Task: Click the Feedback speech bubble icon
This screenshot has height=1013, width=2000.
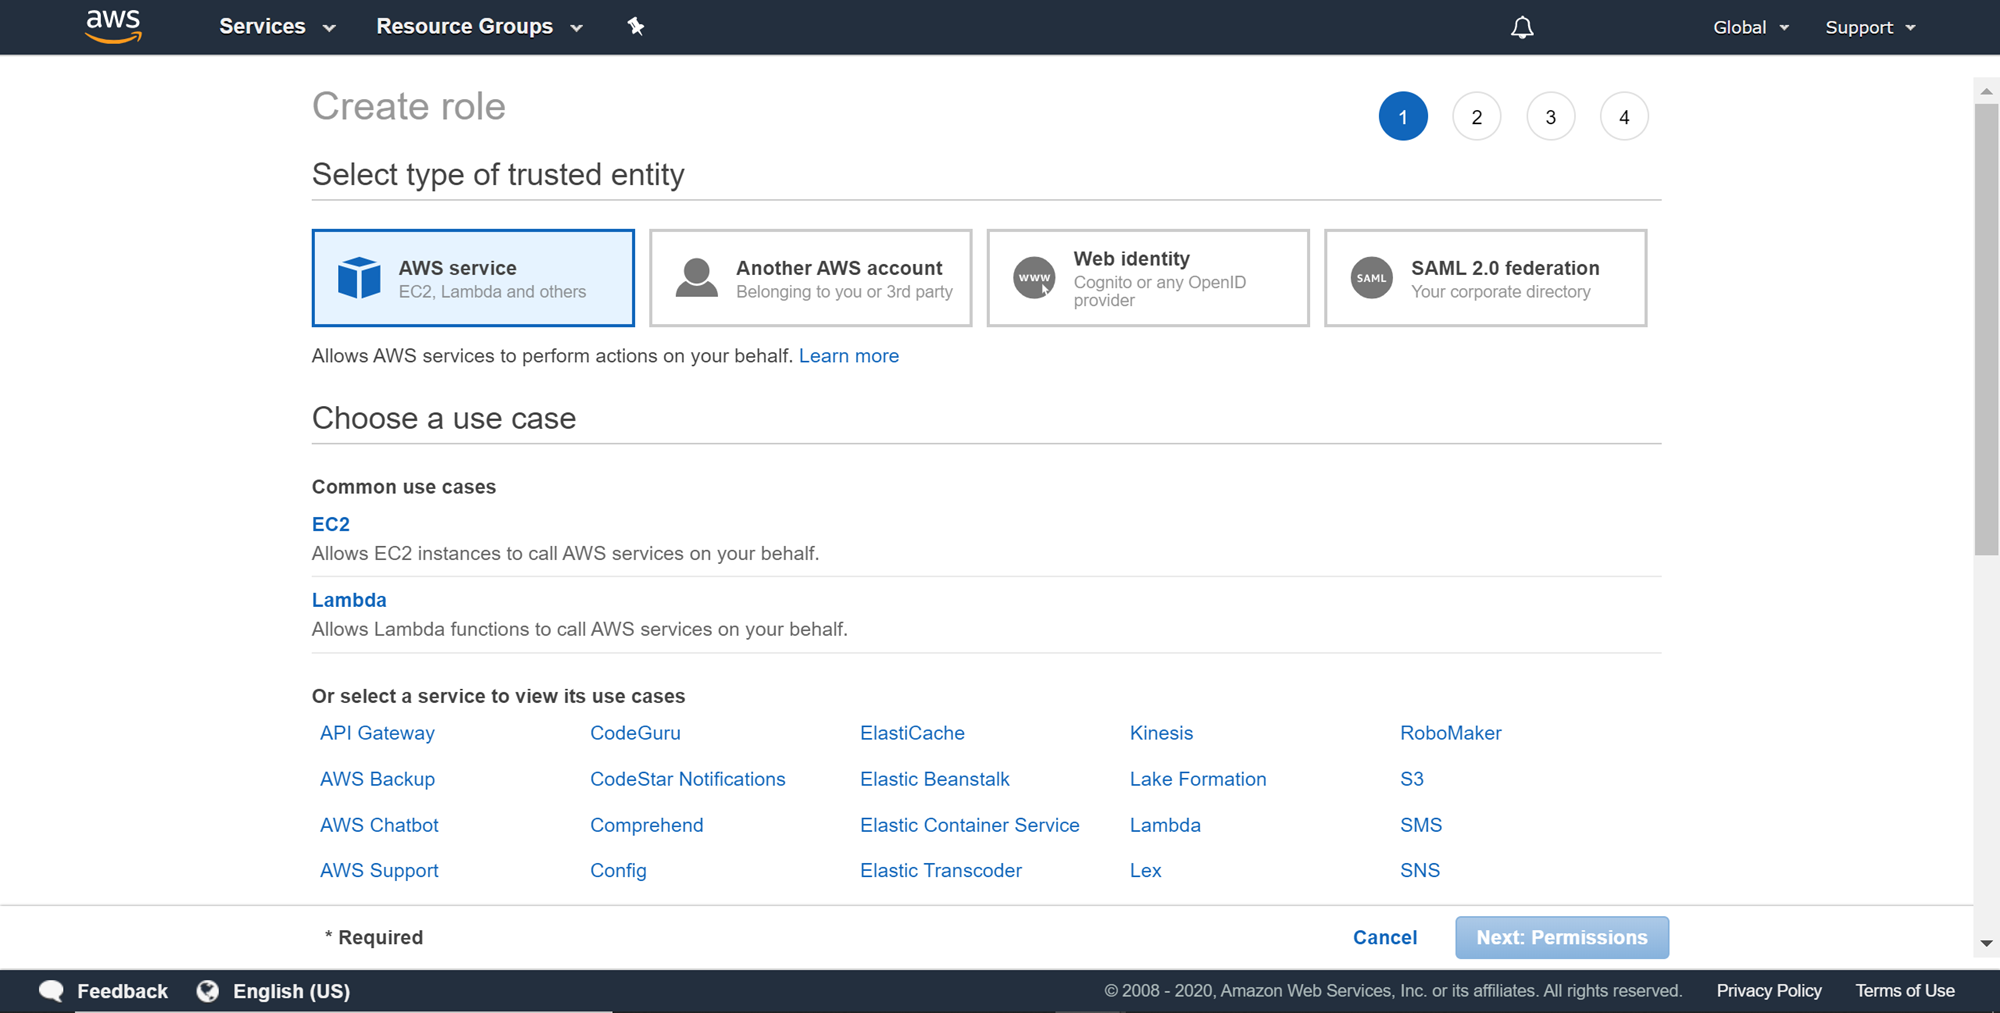Action: [51, 991]
